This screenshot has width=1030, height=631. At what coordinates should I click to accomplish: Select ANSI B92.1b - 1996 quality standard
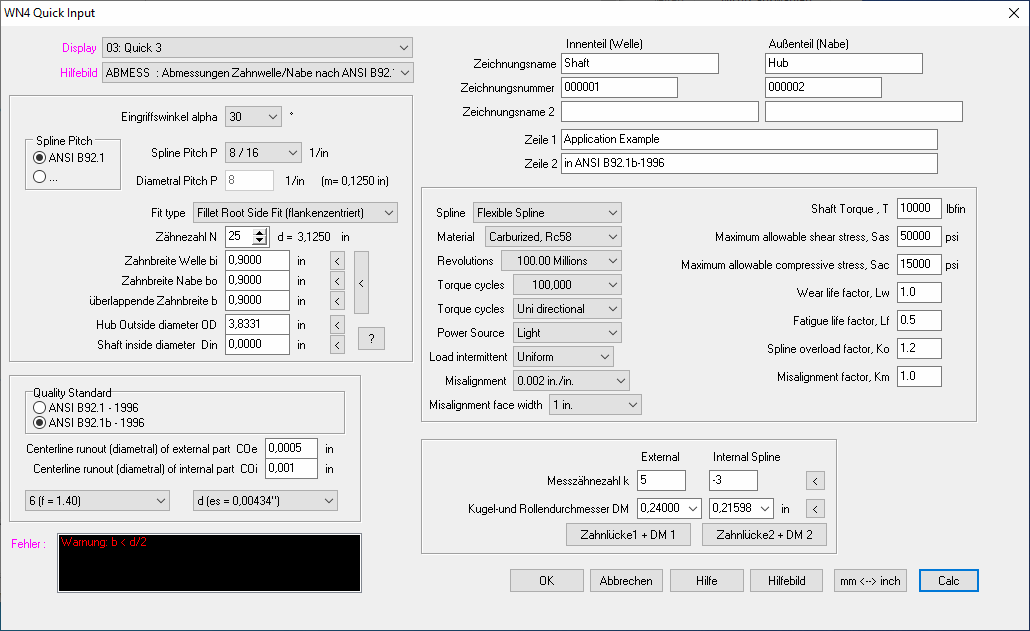(40, 421)
